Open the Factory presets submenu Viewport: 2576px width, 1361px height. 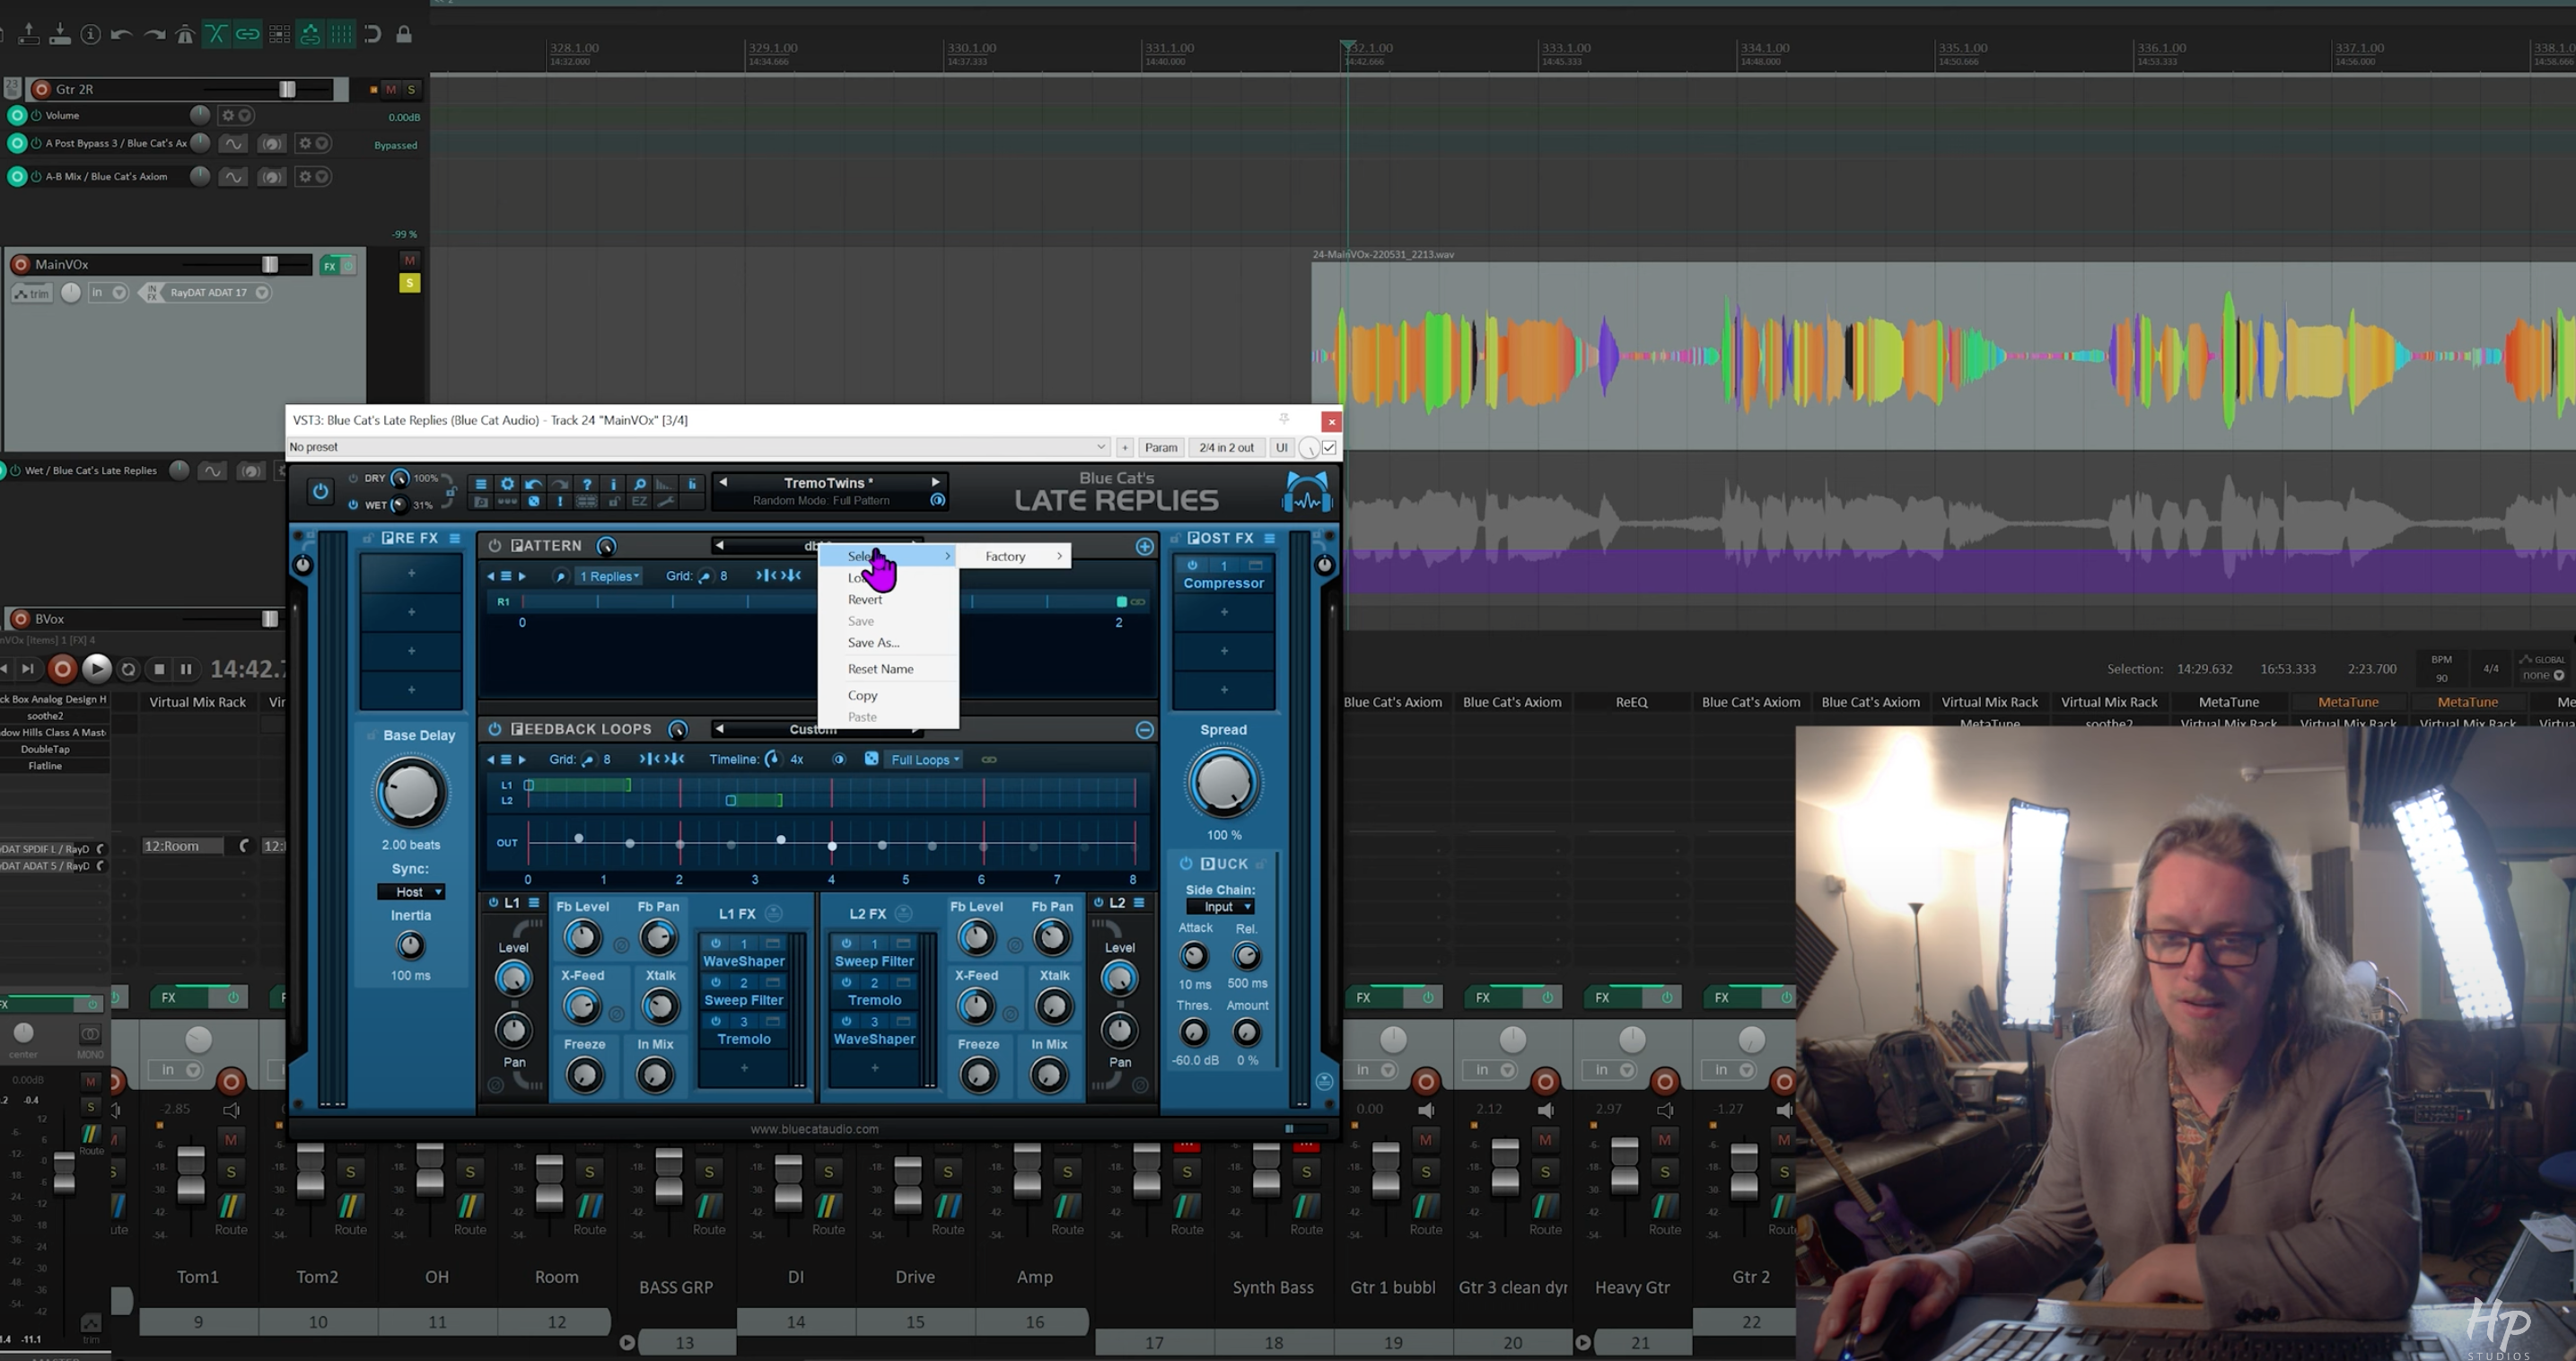1006,556
